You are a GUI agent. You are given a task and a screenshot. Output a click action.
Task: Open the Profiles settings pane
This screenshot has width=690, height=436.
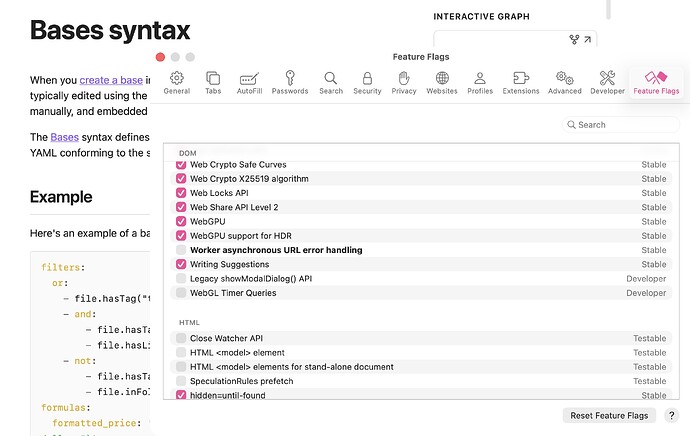(480, 82)
